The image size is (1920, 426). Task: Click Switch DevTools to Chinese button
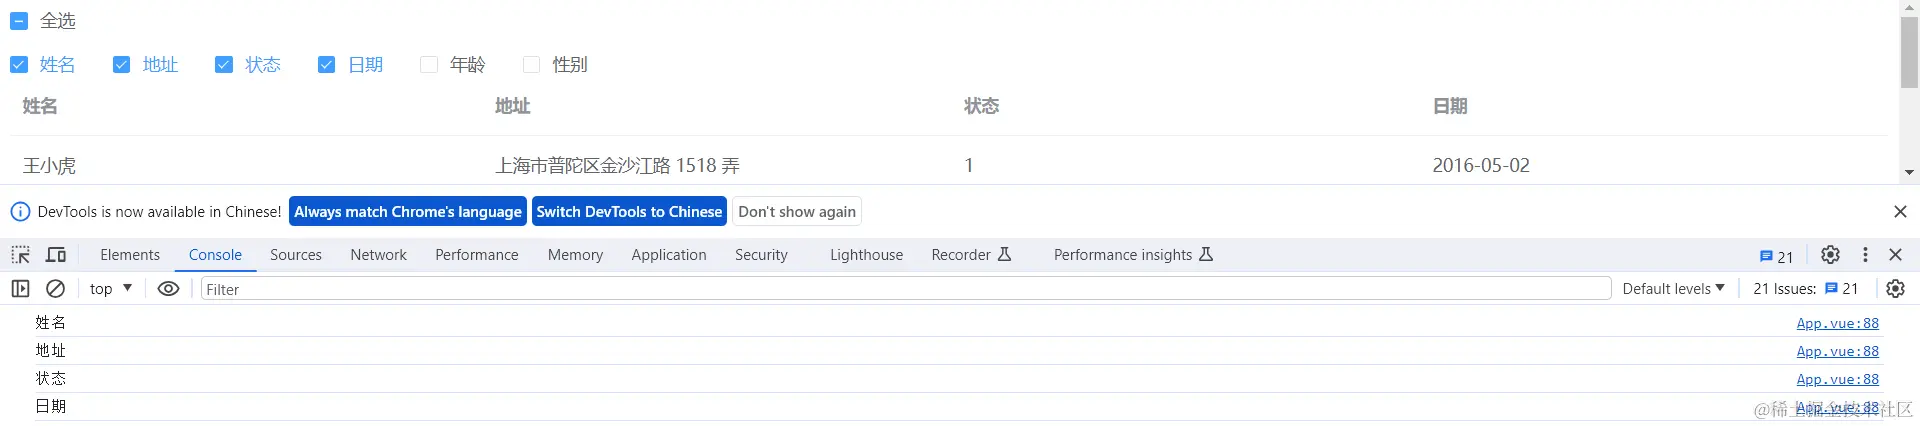click(x=629, y=212)
